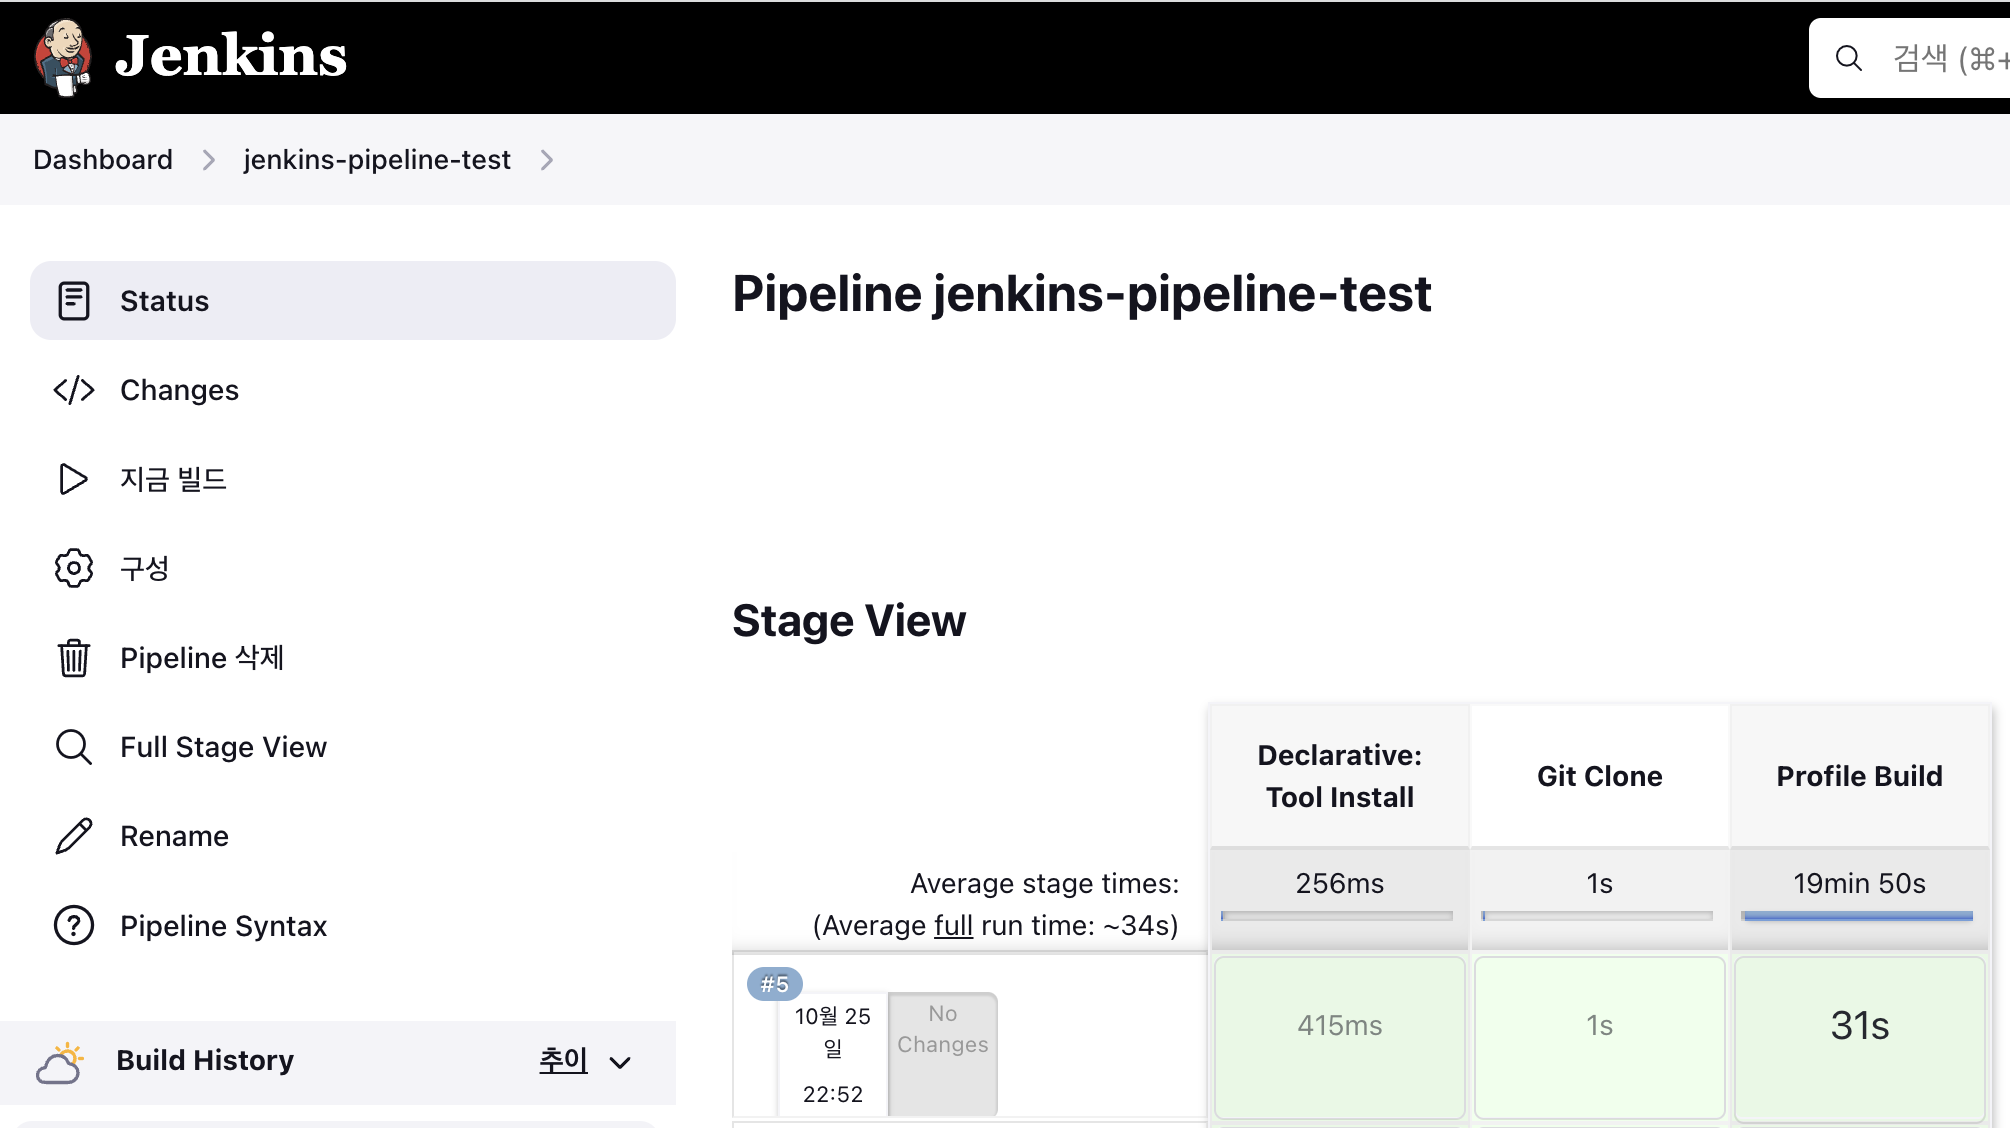The image size is (2010, 1128).
Task: Open the build #5 badge
Action: click(x=774, y=984)
